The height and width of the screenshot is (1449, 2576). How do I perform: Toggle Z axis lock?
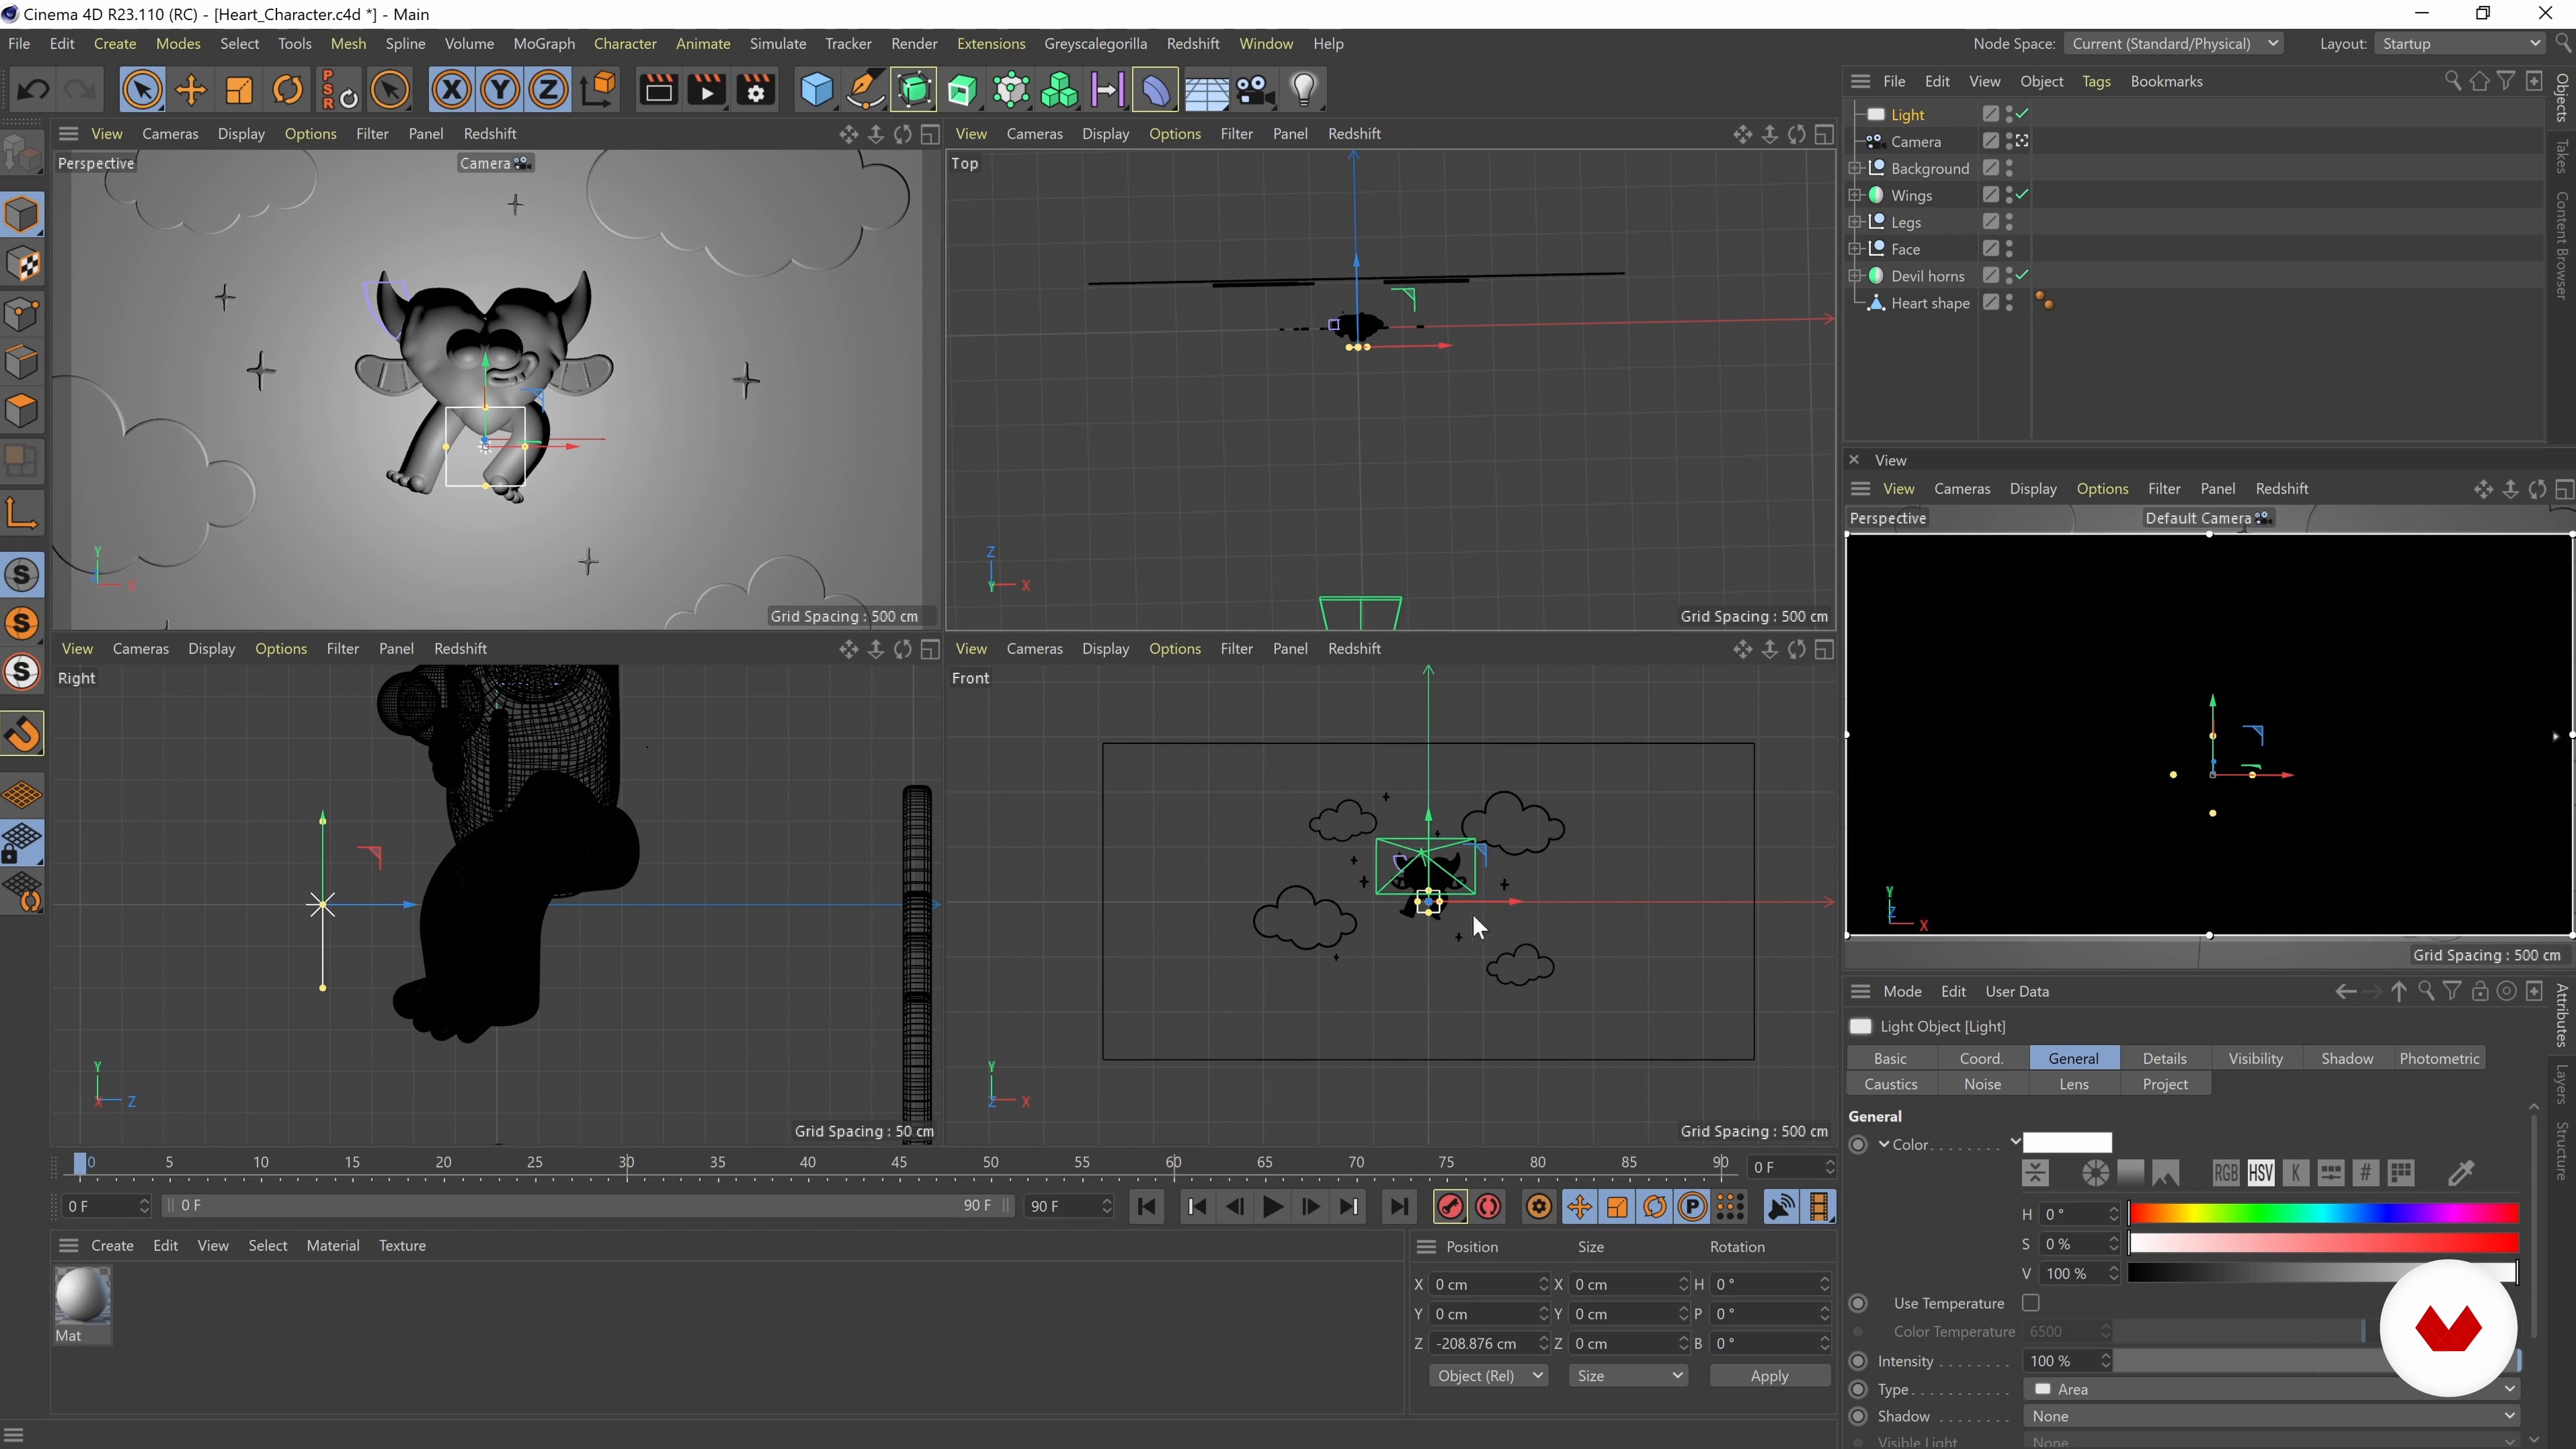pos(548,90)
